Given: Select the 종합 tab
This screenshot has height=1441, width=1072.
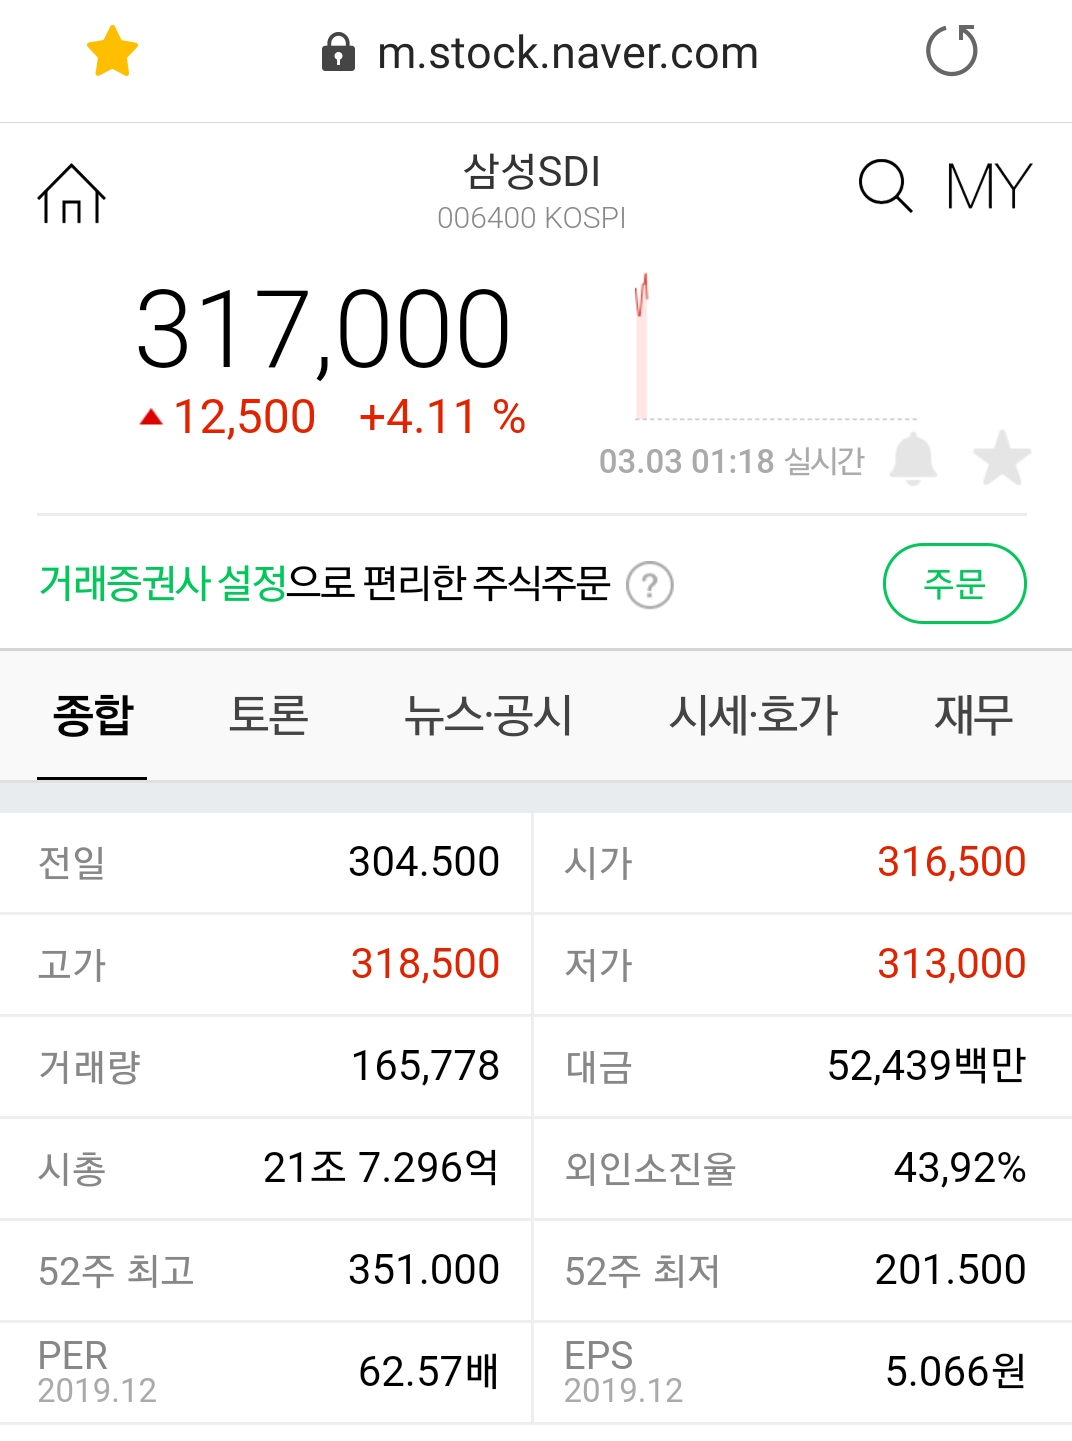Looking at the screenshot, I should (93, 716).
